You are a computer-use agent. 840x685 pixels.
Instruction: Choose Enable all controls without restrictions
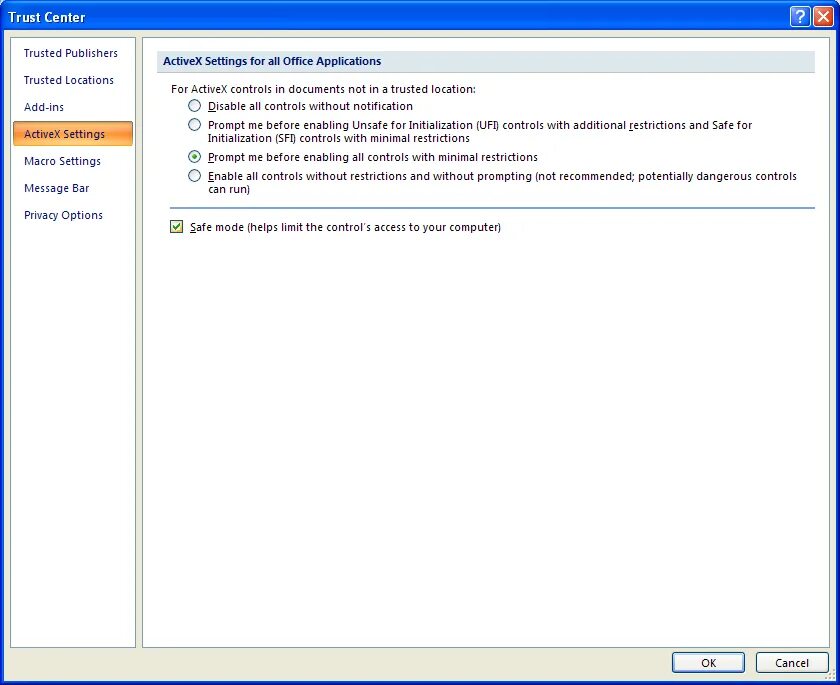194,176
